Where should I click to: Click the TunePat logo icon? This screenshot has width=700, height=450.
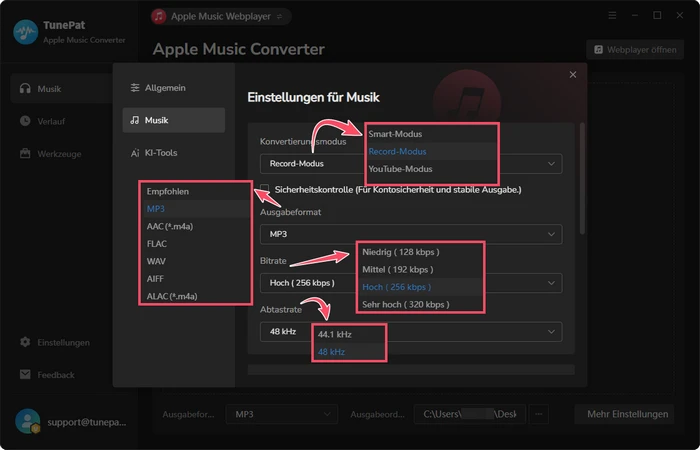pyautogui.click(x=26, y=32)
